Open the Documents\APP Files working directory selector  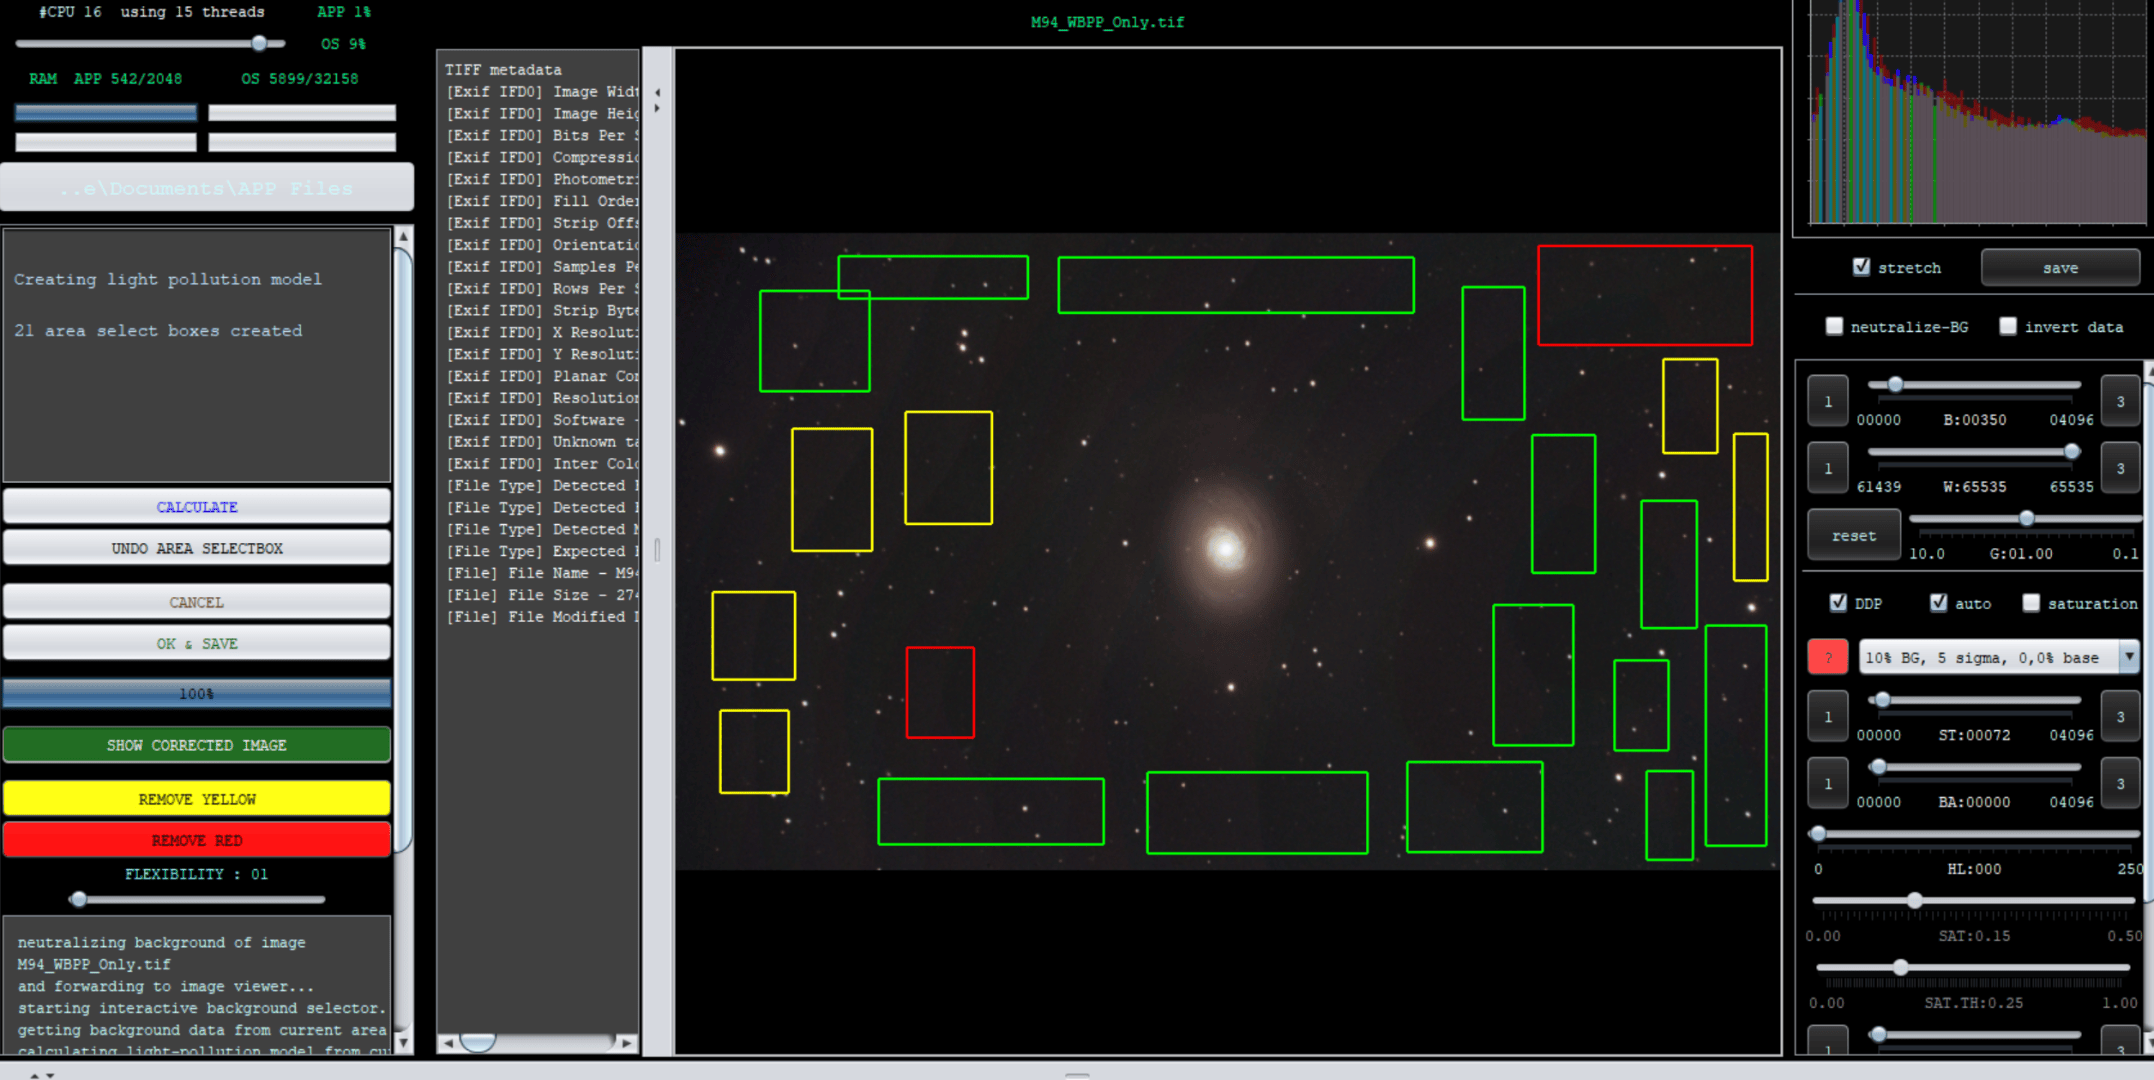tap(207, 188)
